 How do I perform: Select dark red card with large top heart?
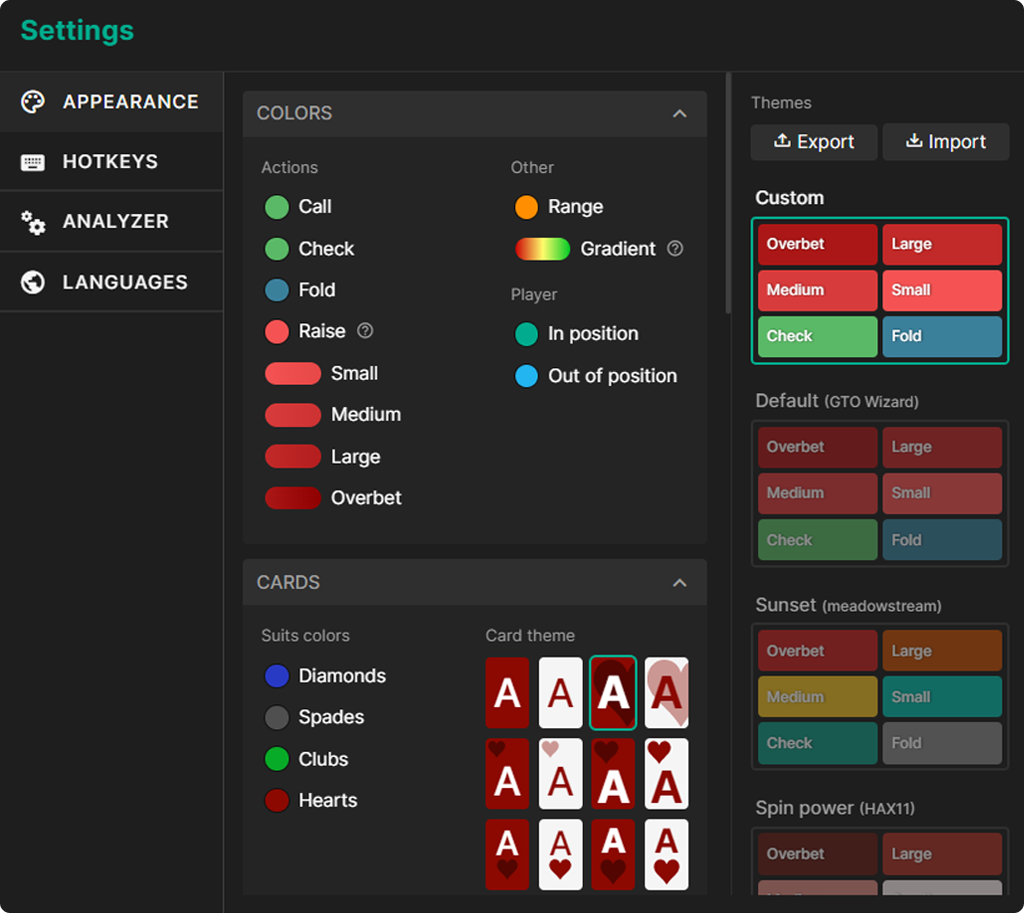point(613,774)
